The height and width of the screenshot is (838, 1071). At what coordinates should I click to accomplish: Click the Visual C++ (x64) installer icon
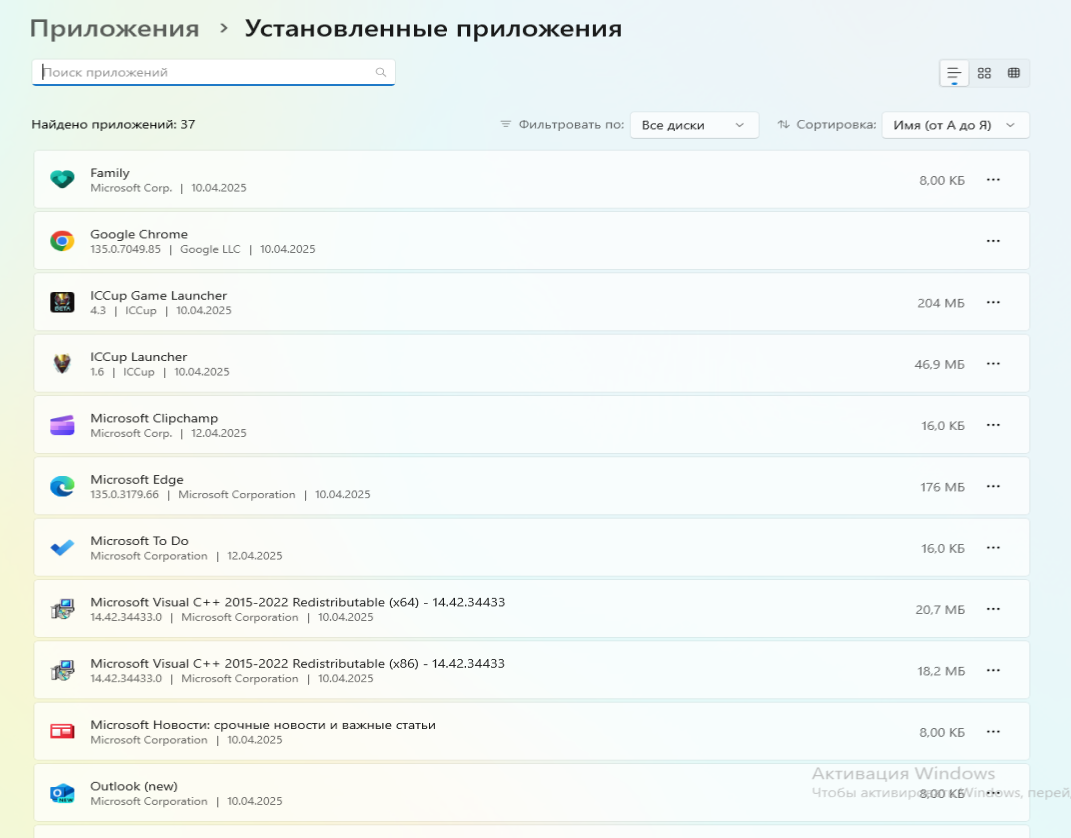click(x=62, y=609)
